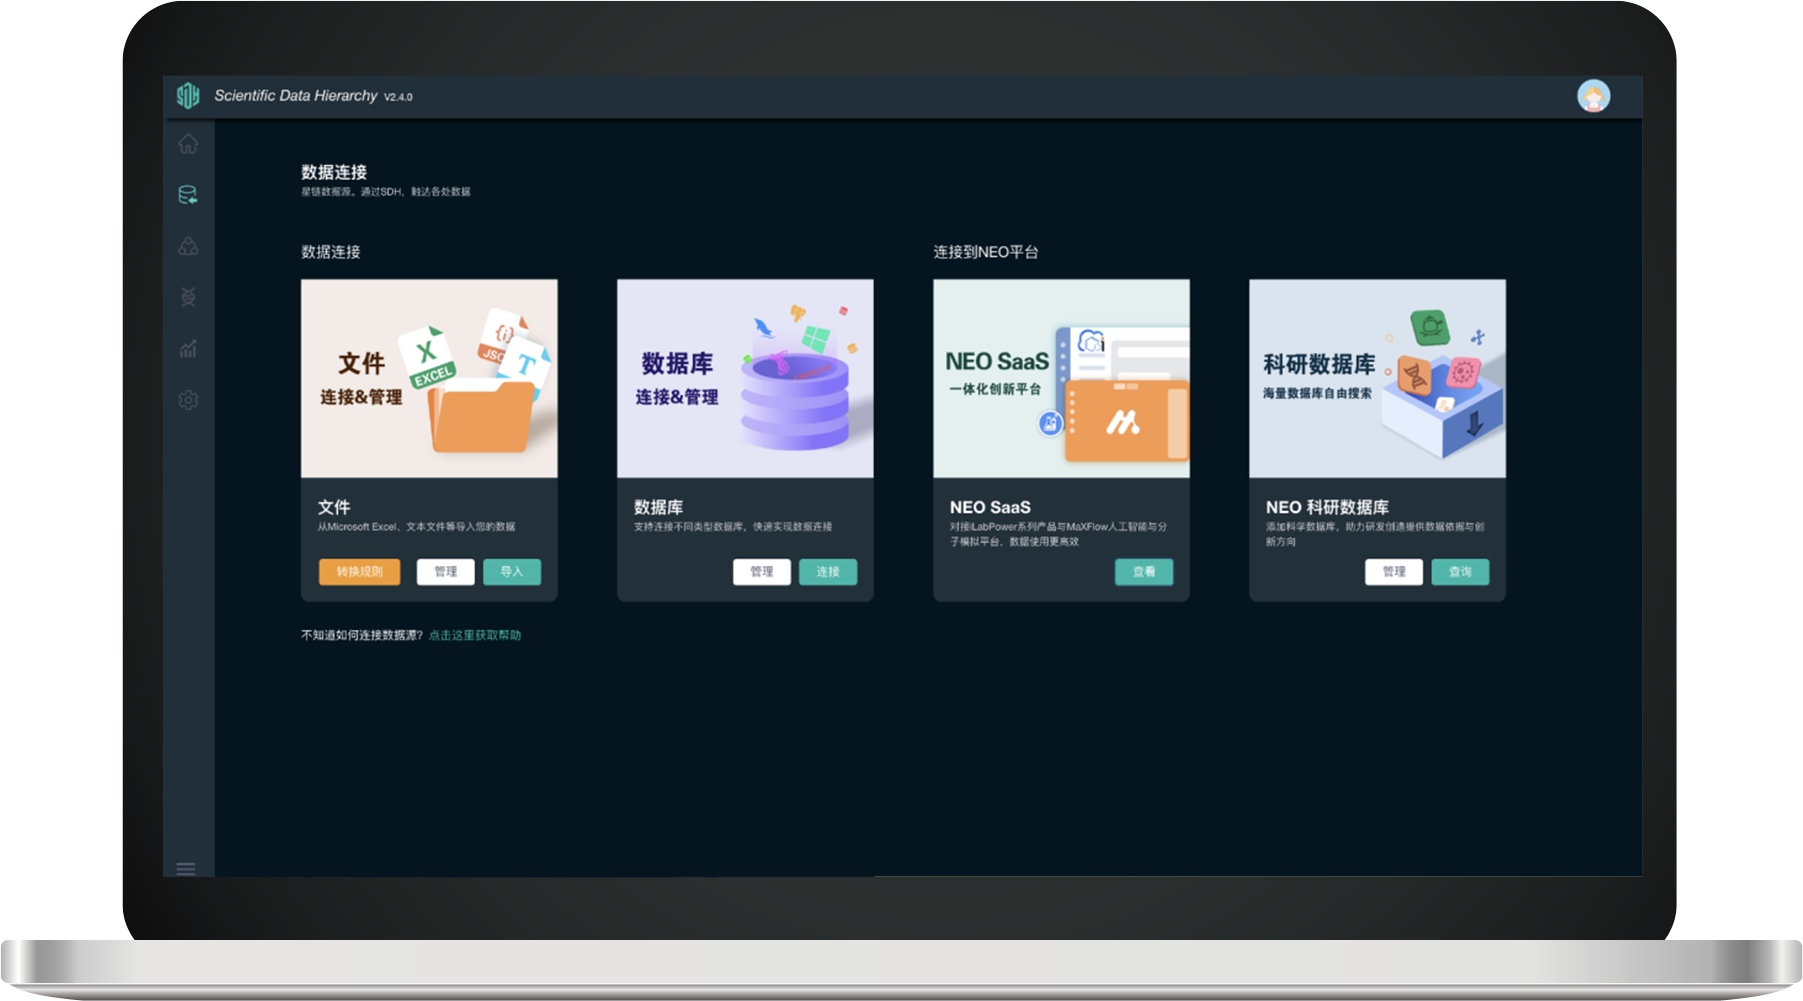Click the SDH logo icon

pyautogui.click(x=188, y=95)
